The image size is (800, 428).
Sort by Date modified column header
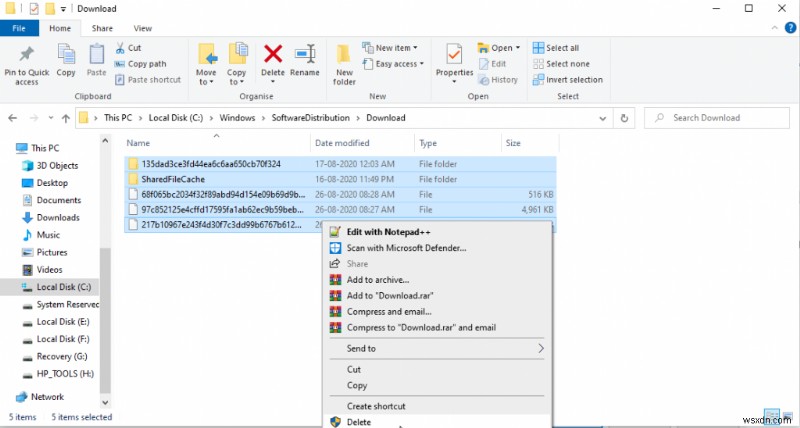coord(362,143)
